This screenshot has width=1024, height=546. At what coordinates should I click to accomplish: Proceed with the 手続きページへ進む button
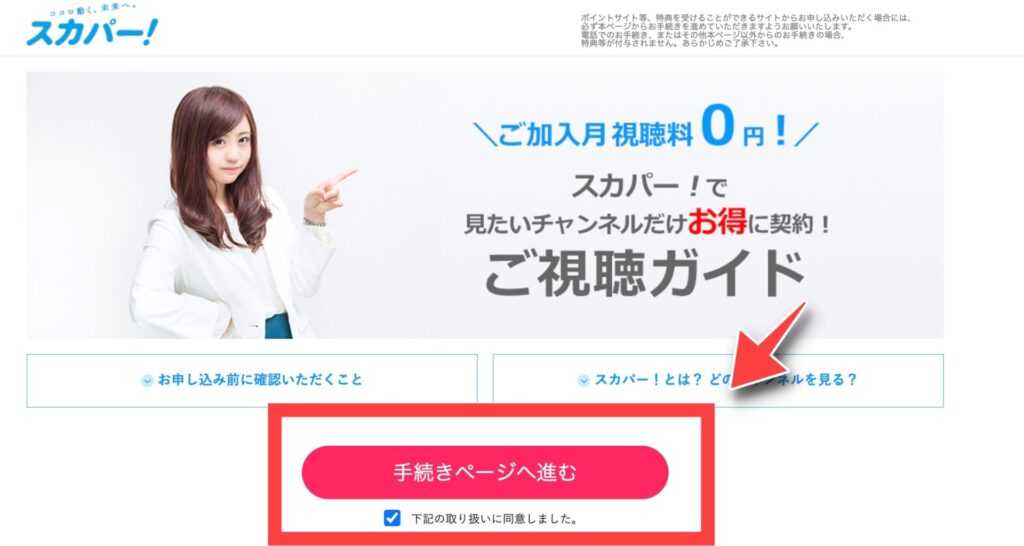coord(485,472)
